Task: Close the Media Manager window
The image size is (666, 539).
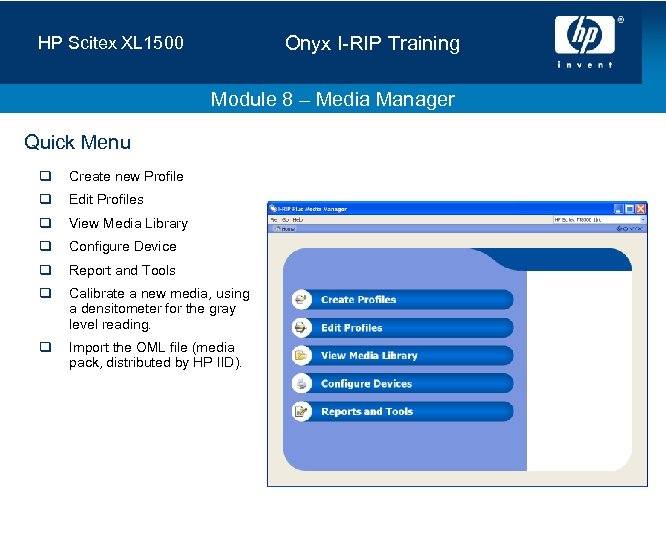Action: 641,209
